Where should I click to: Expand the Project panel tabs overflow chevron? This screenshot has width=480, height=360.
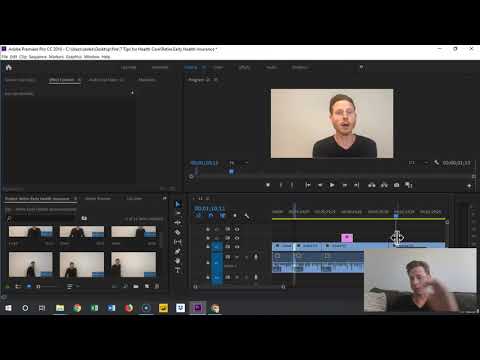tap(164, 198)
